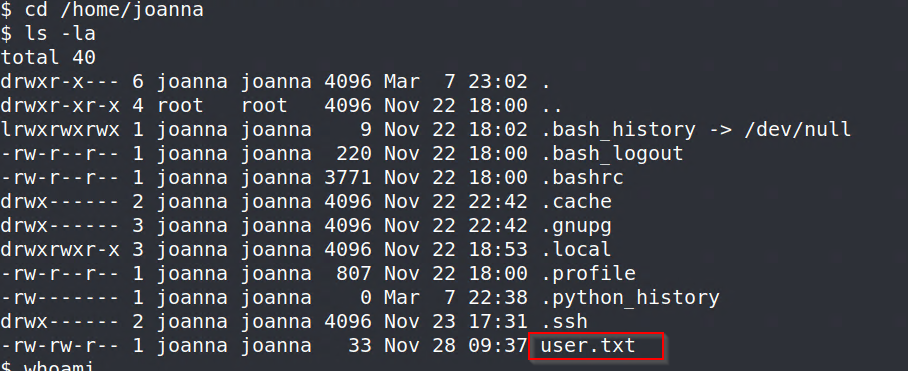The width and height of the screenshot is (908, 371).
Task: Click the .cache directory name
Action: 576,201
